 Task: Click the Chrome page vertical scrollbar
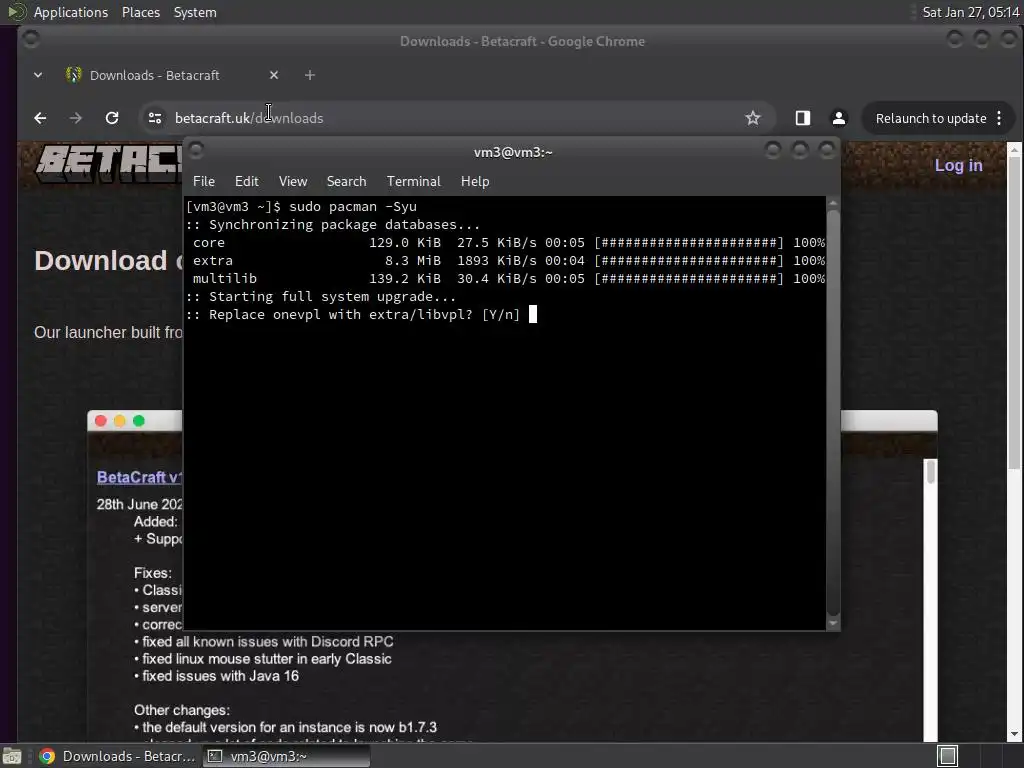[1014, 313]
